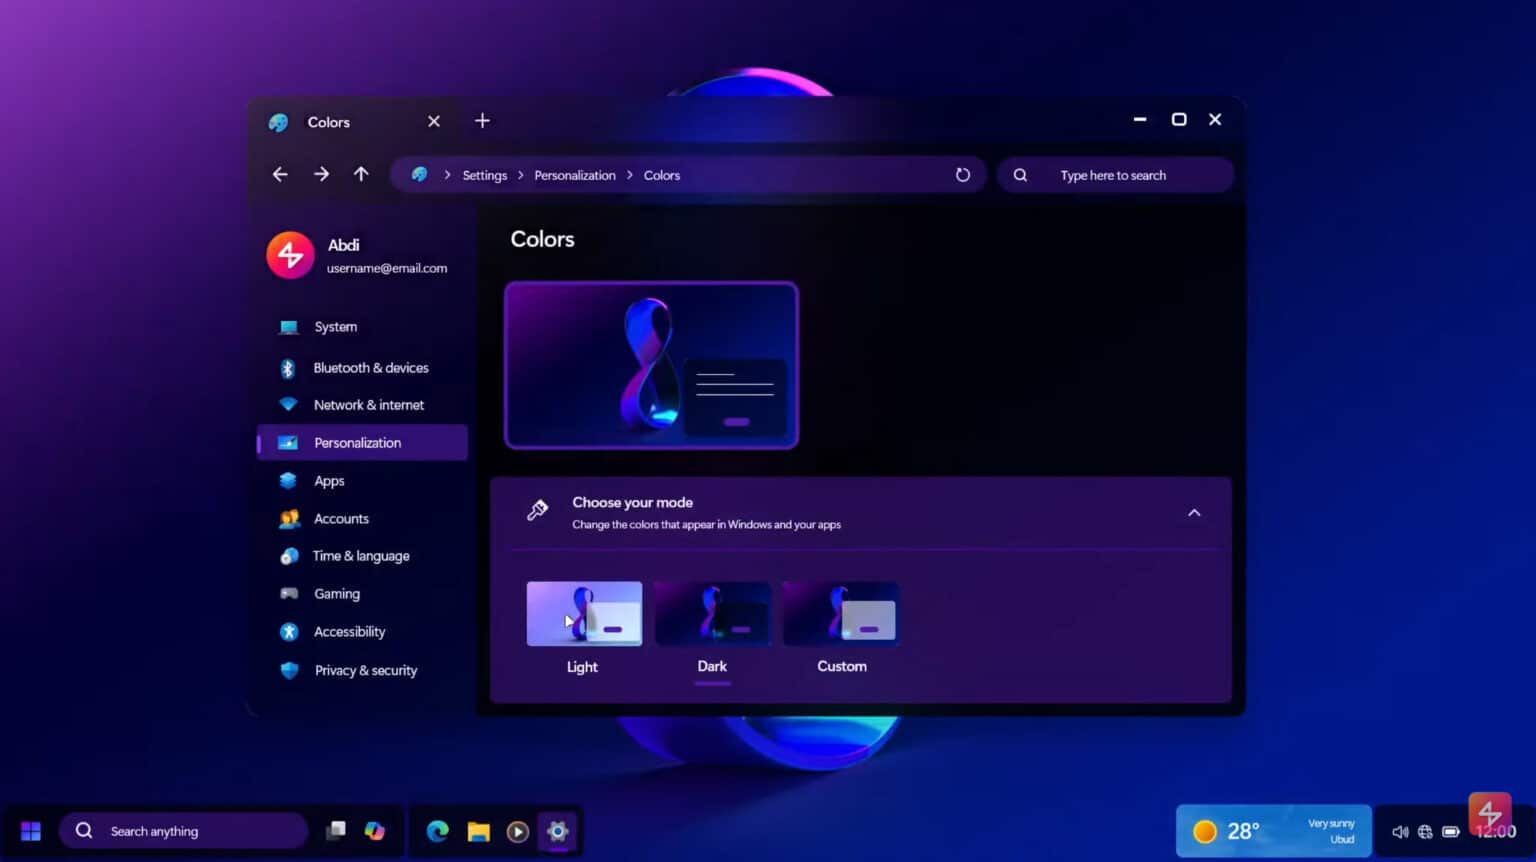The image size is (1536, 862).
Task: Open Gaming settings
Action: point(336,593)
